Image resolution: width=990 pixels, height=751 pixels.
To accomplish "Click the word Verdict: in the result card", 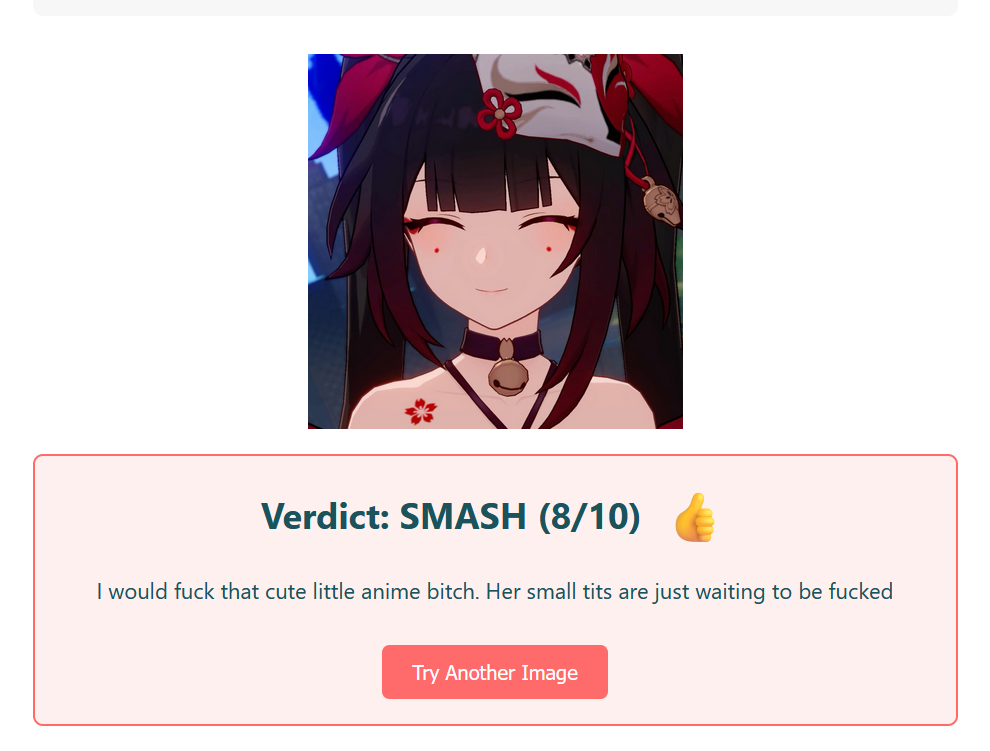I will (325, 516).
